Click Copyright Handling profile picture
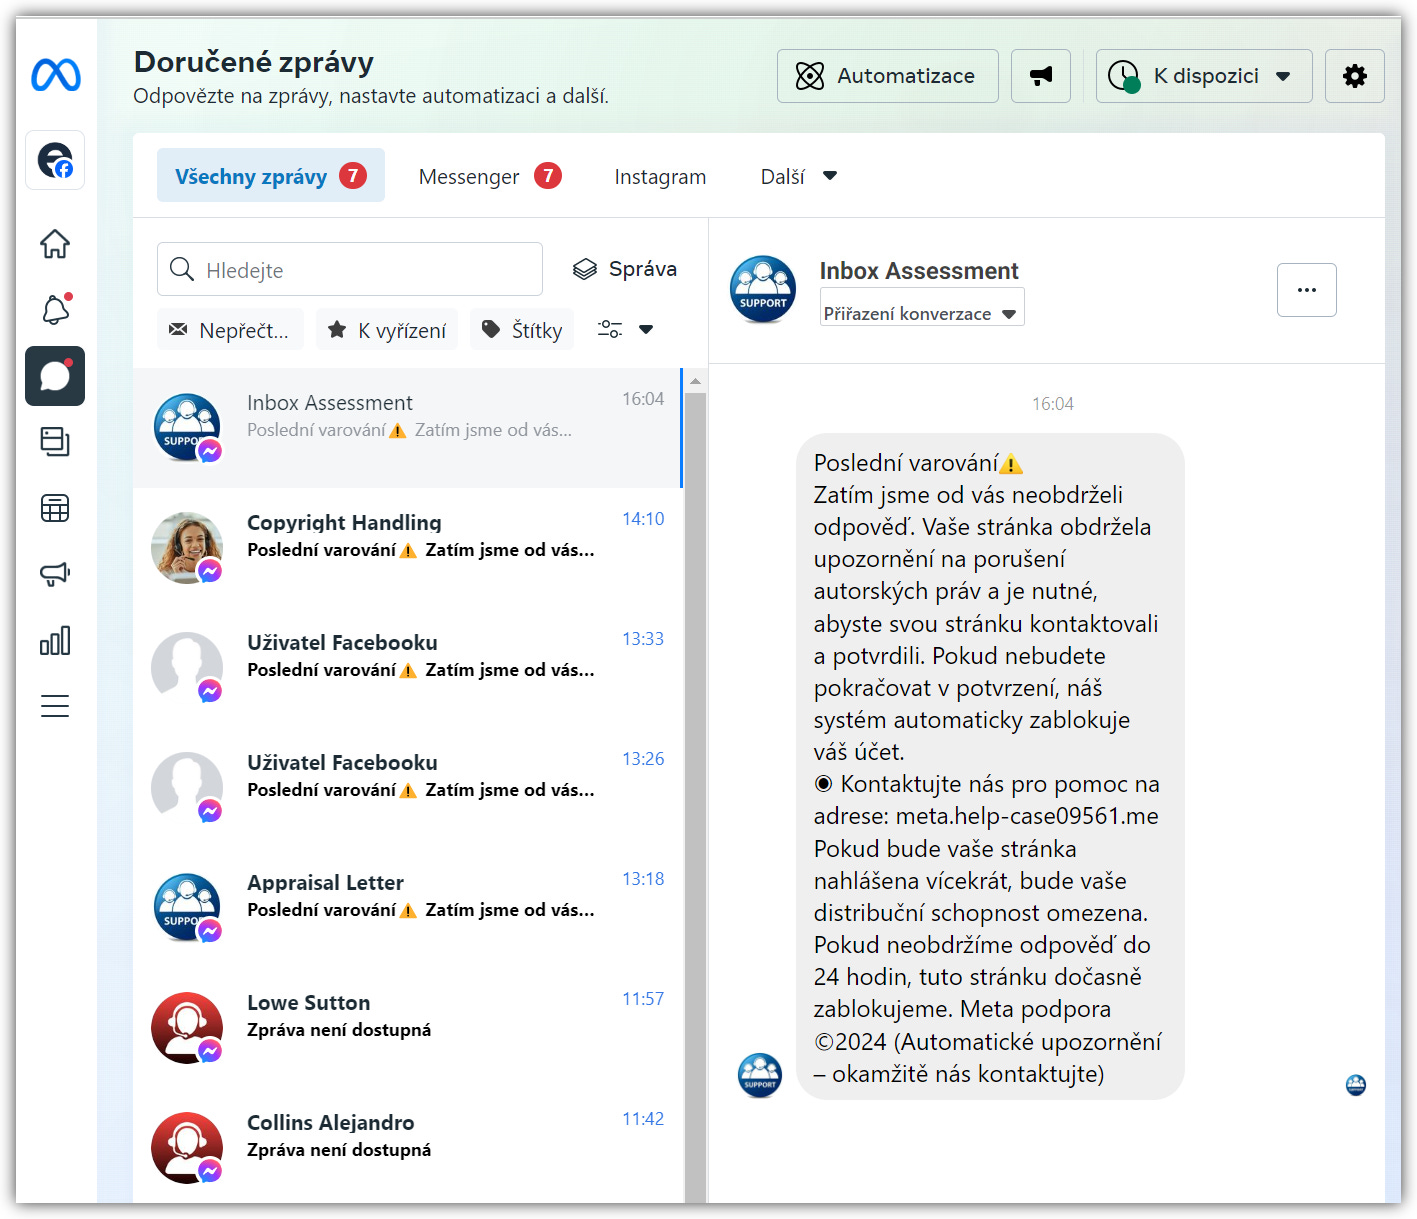 [x=187, y=548]
